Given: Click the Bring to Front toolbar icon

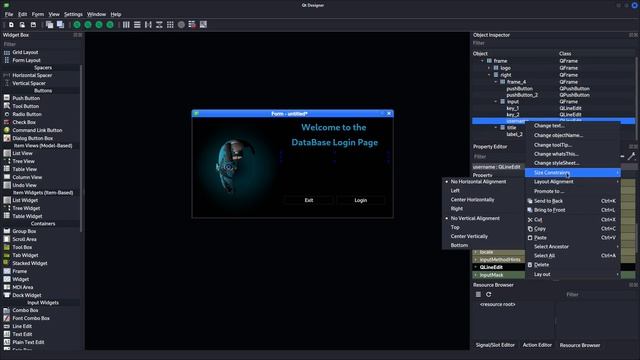Looking at the screenshot, I should (60, 25).
